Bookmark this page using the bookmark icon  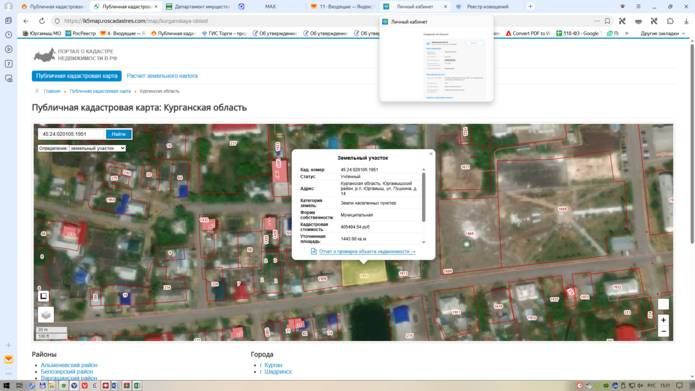pos(607,21)
